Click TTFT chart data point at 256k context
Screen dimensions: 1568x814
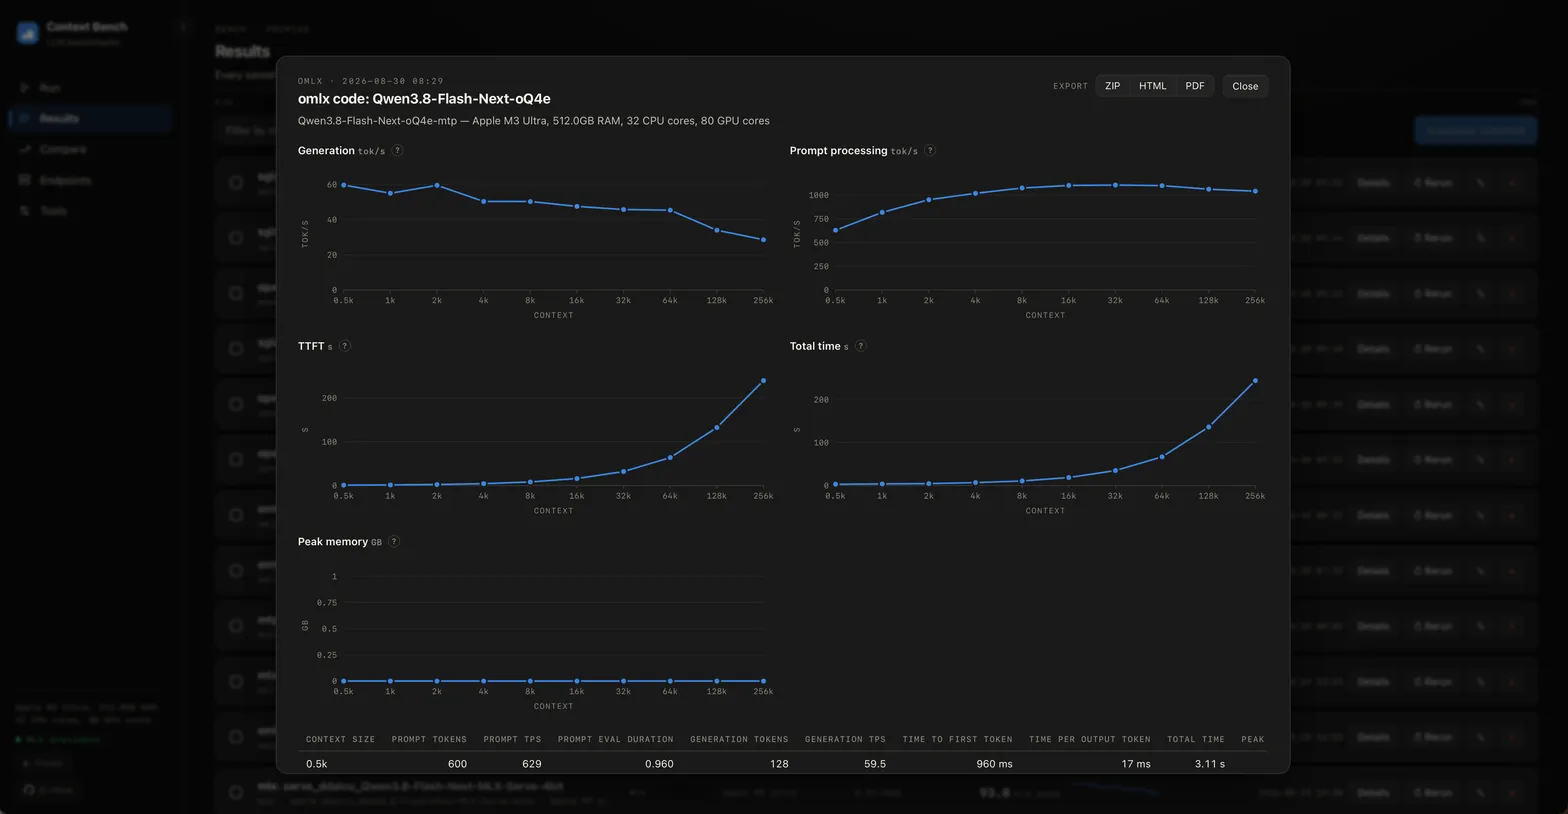point(763,380)
